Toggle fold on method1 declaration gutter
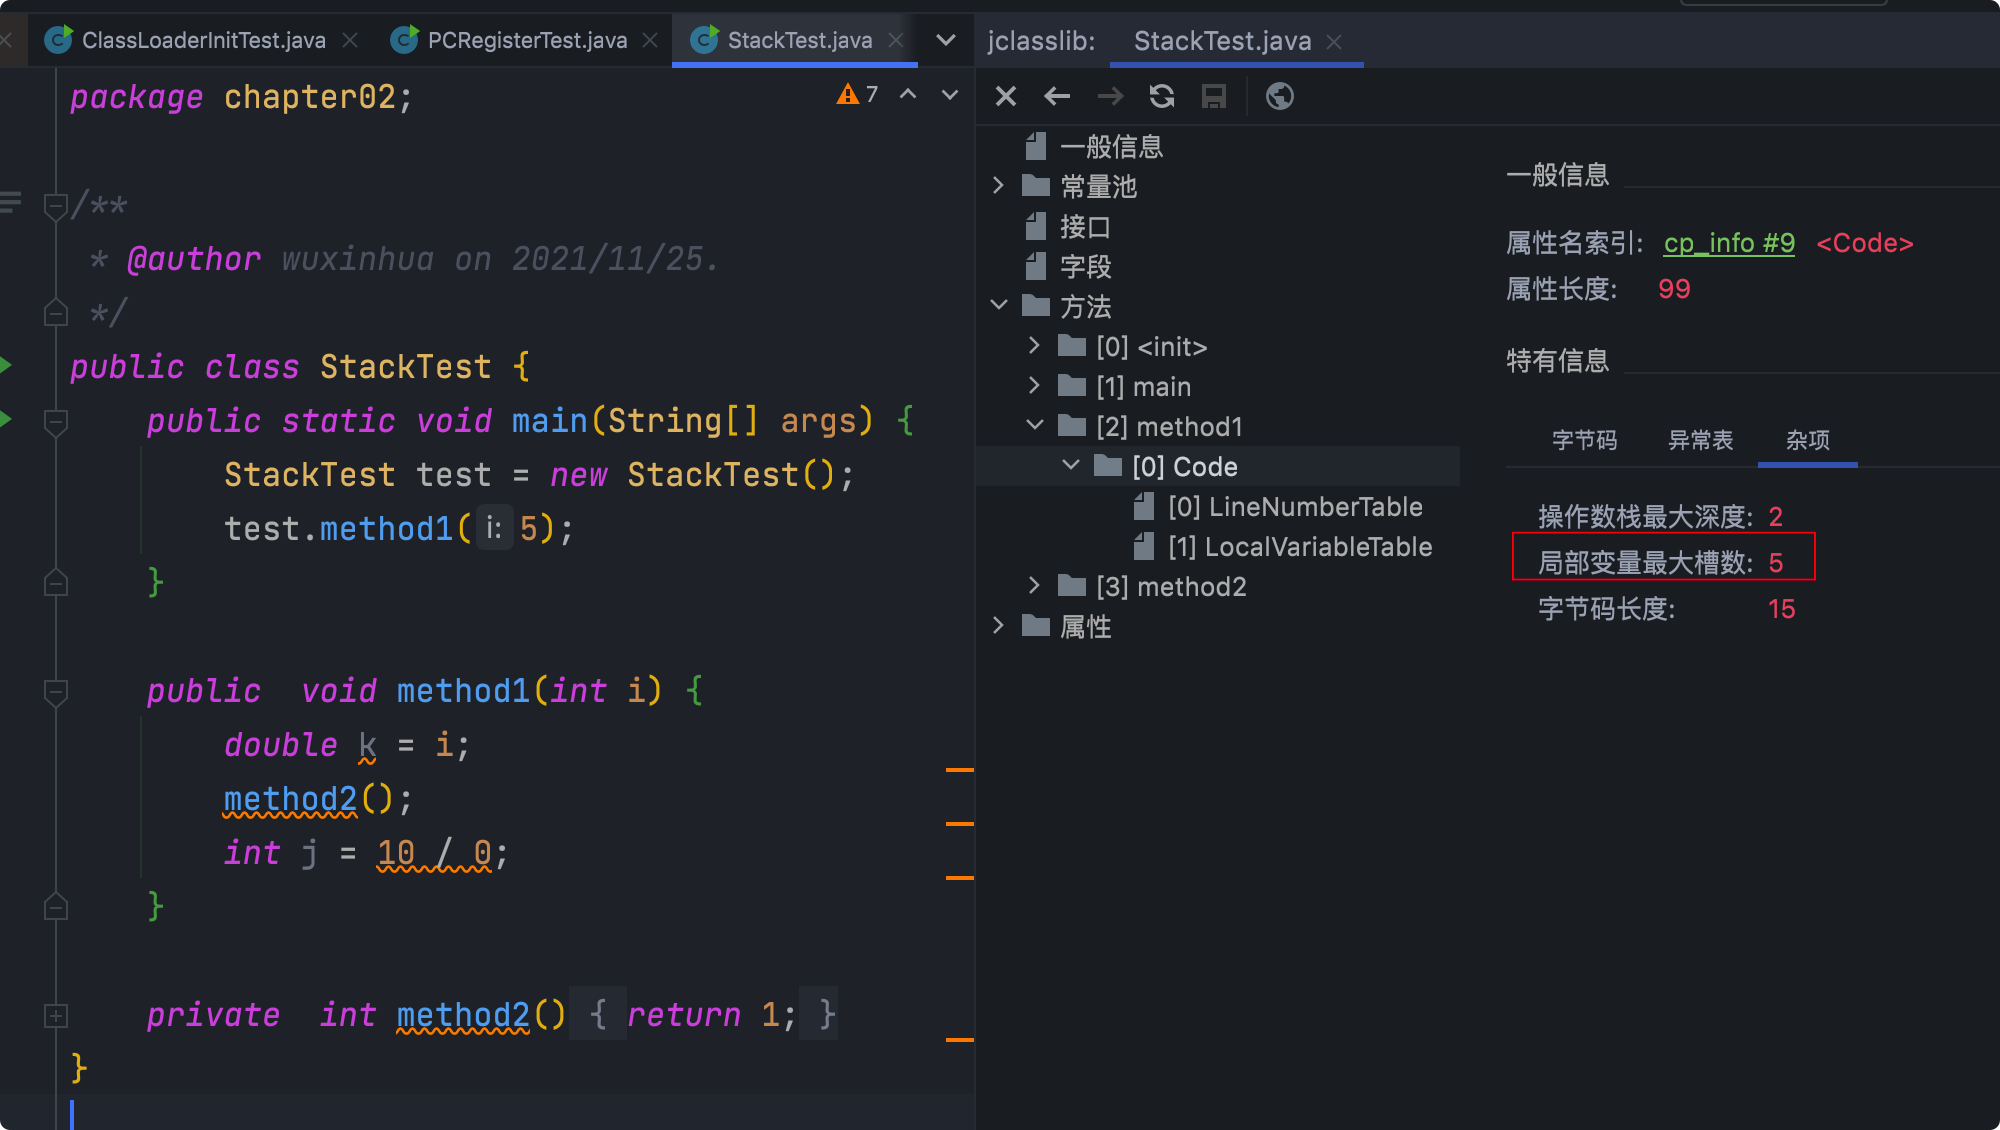Image resolution: width=2000 pixels, height=1130 pixels. click(x=56, y=691)
